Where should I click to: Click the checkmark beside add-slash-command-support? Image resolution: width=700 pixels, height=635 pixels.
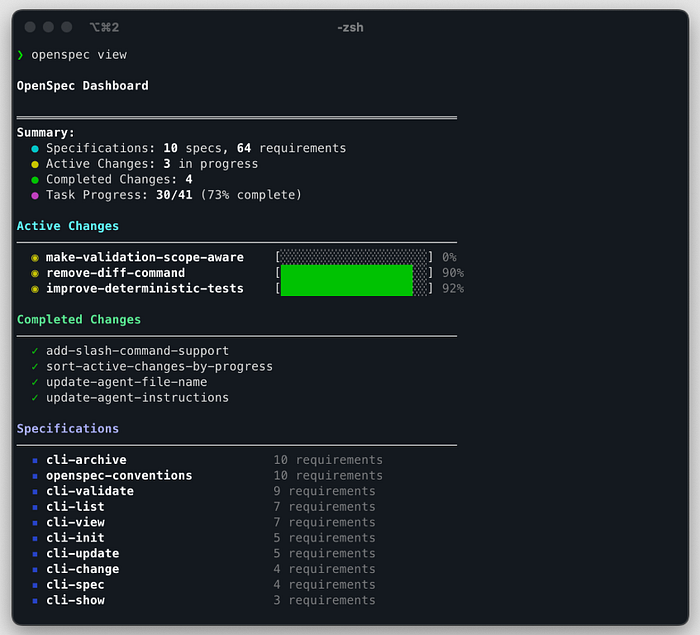point(35,351)
